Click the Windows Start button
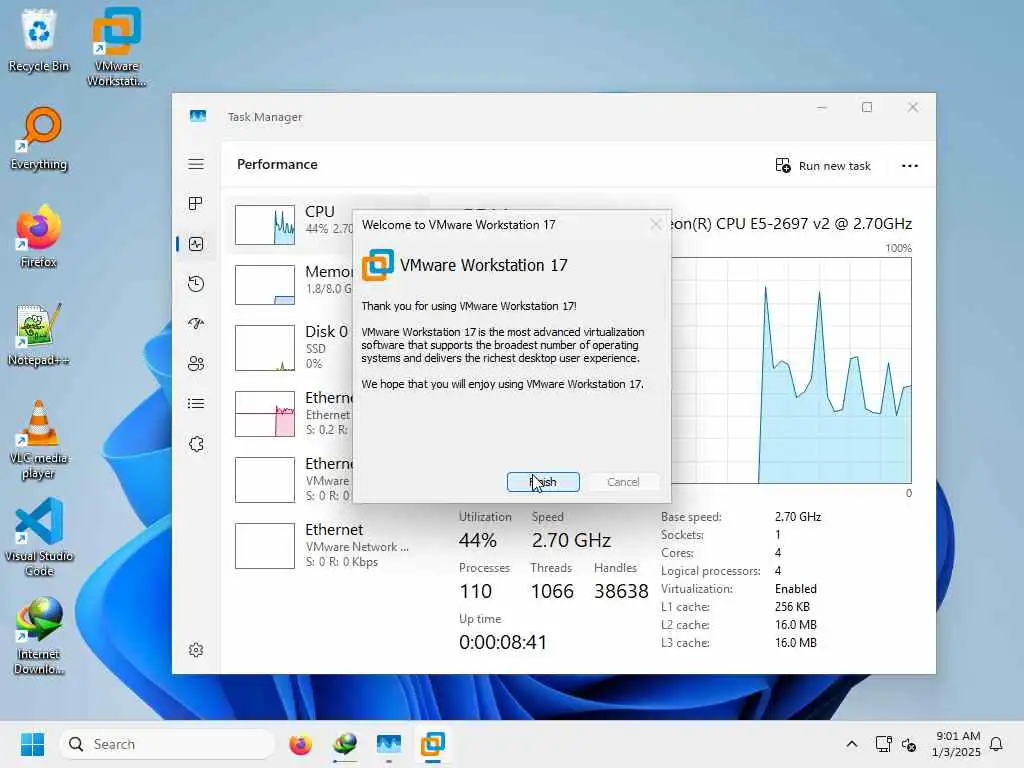Image resolution: width=1024 pixels, height=768 pixels. click(x=32, y=744)
